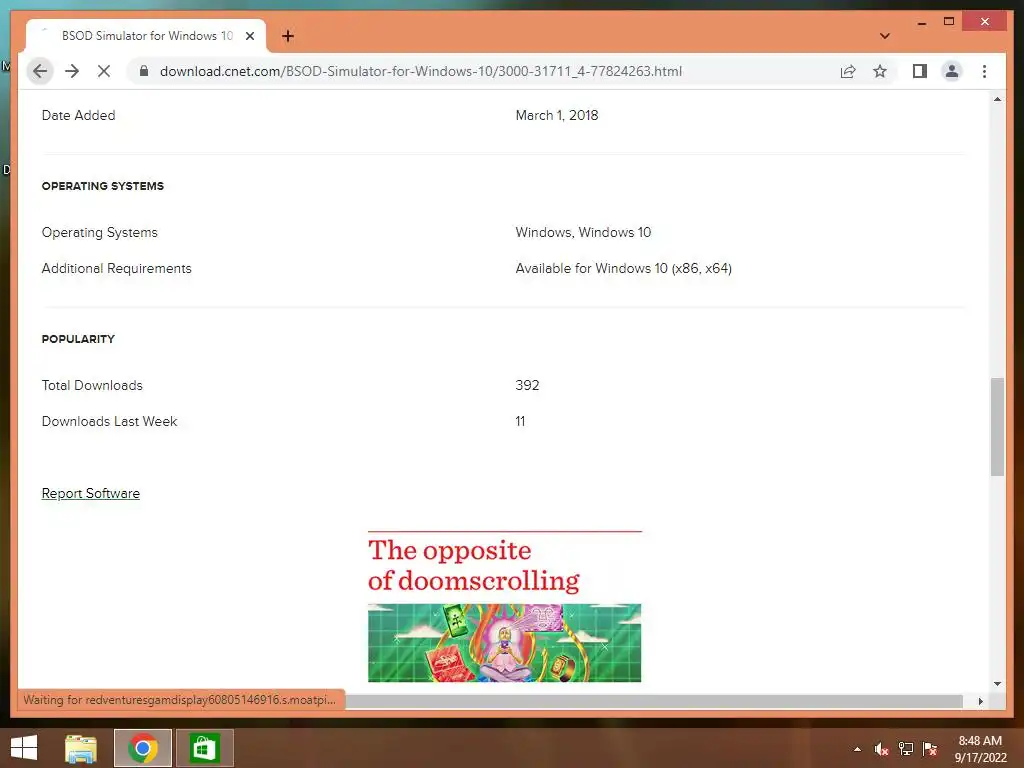1024x768 pixels.
Task: Maximize the Chrome window
Action: (949, 22)
